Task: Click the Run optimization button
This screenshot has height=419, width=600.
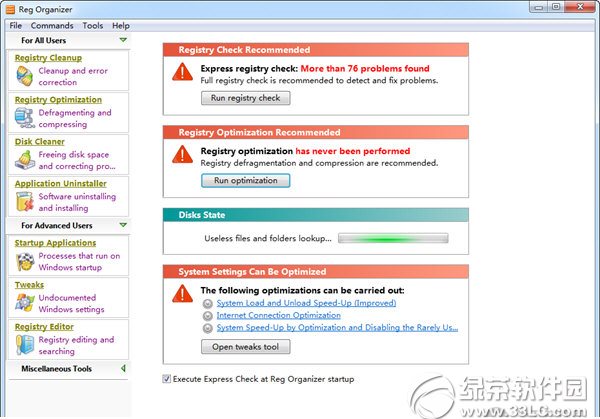Action: coord(246,181)
